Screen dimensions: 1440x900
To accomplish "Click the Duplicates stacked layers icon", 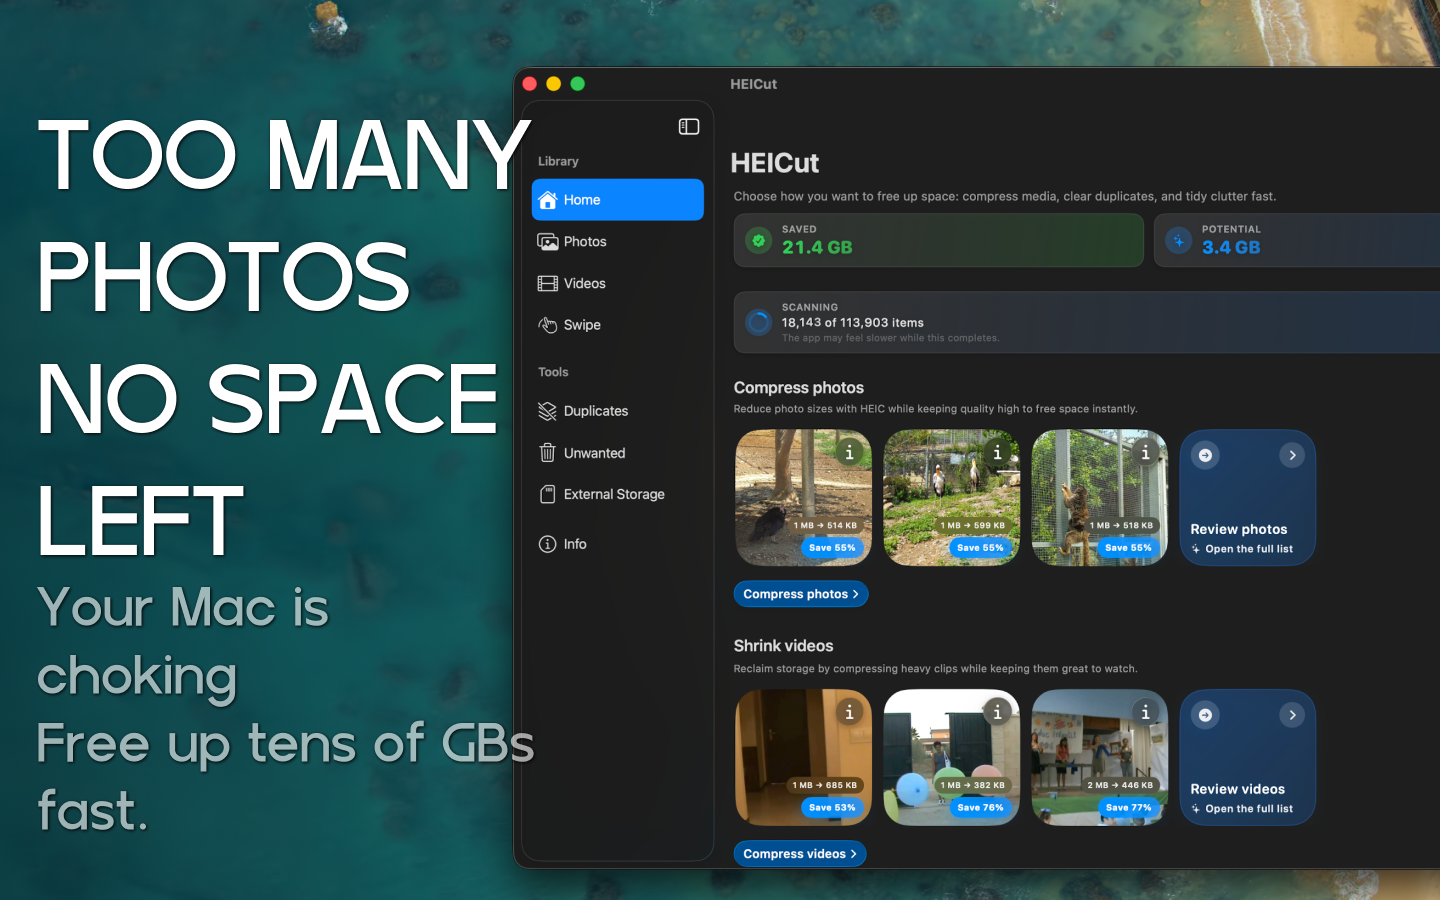I will pos(548,411).
